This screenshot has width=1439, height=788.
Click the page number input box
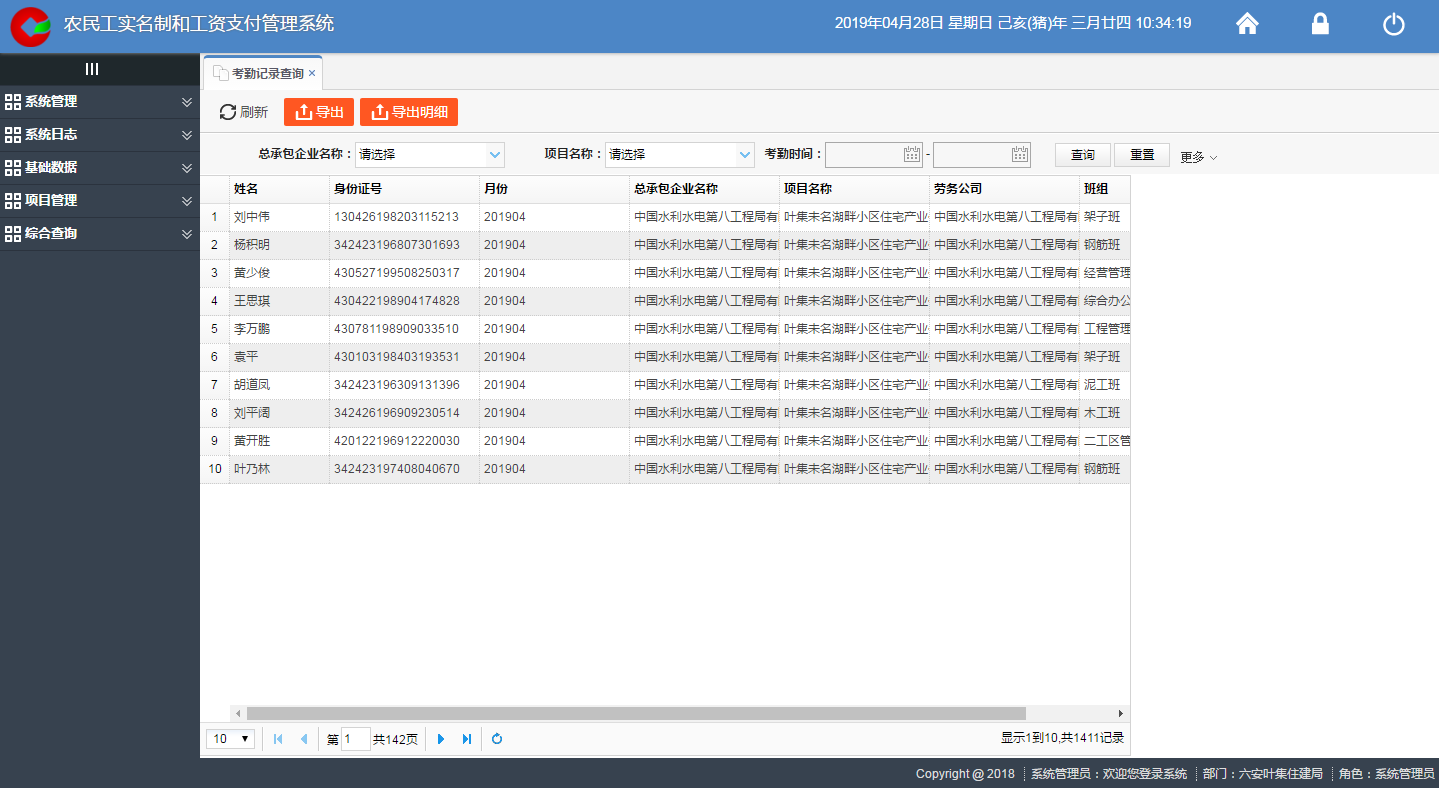356,739
